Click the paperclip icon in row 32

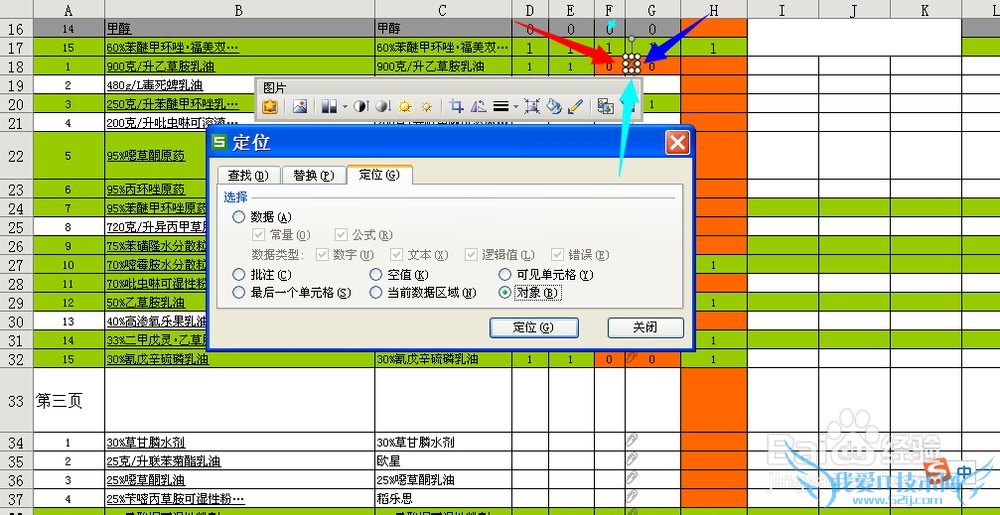[632, 358]
